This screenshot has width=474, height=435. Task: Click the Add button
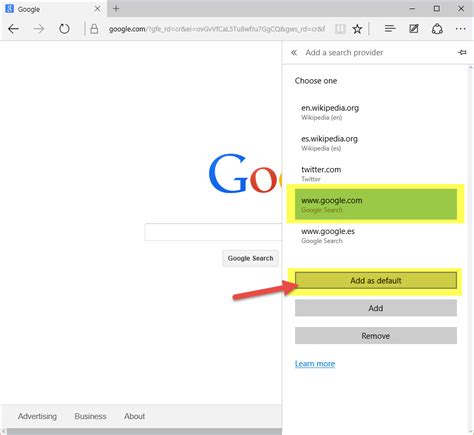[x=376, y=308]
